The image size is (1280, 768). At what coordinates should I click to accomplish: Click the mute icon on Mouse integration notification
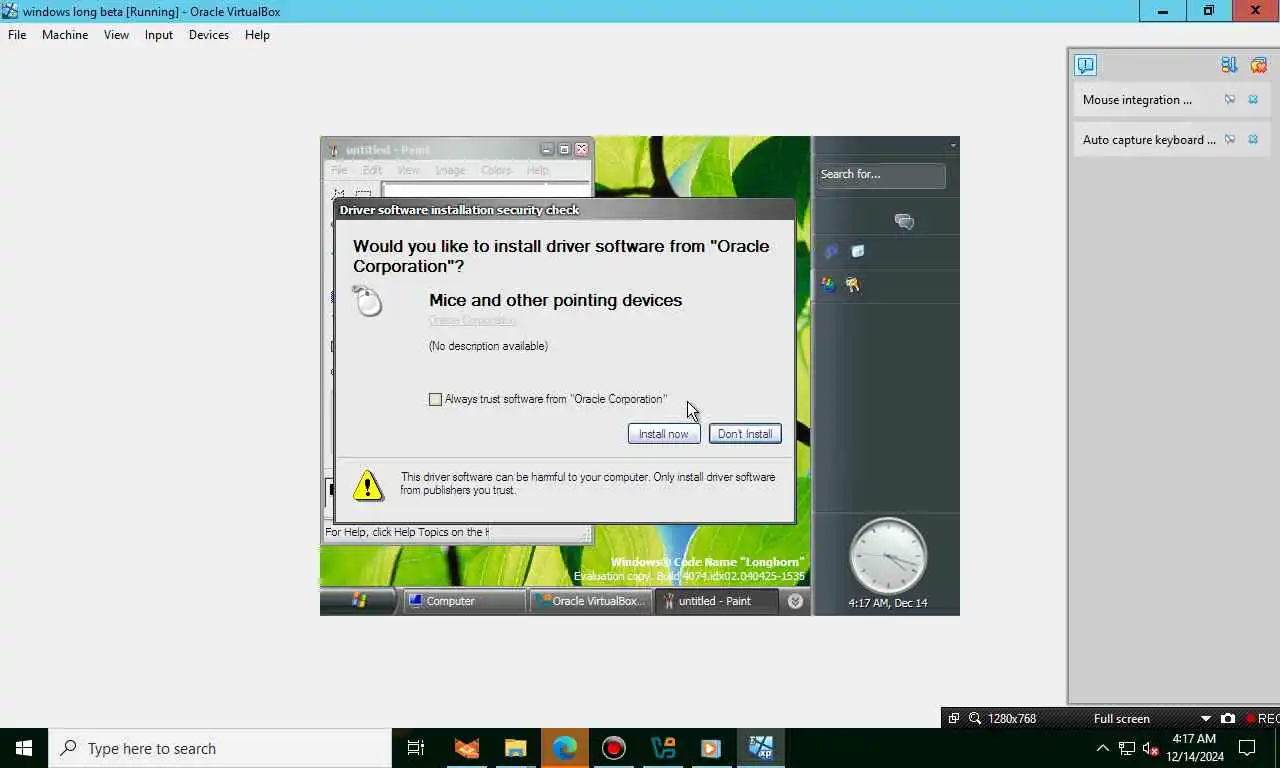click(x=1230, y=100)
